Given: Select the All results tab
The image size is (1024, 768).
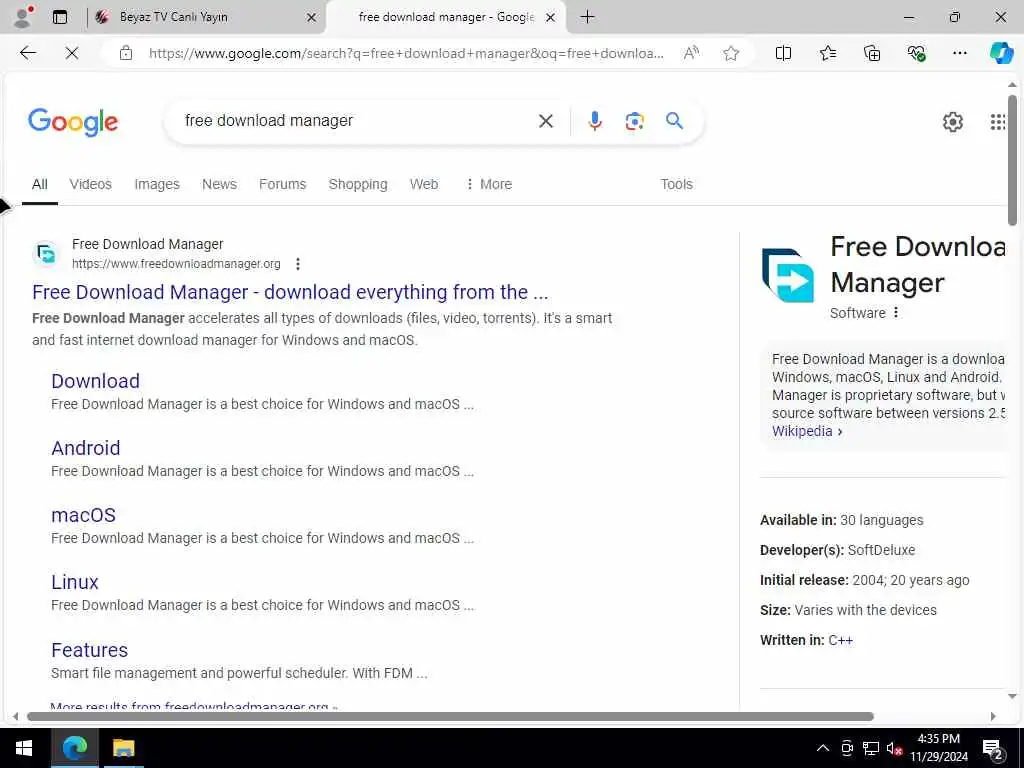Looking at the screenshot, I should point(40,184).
